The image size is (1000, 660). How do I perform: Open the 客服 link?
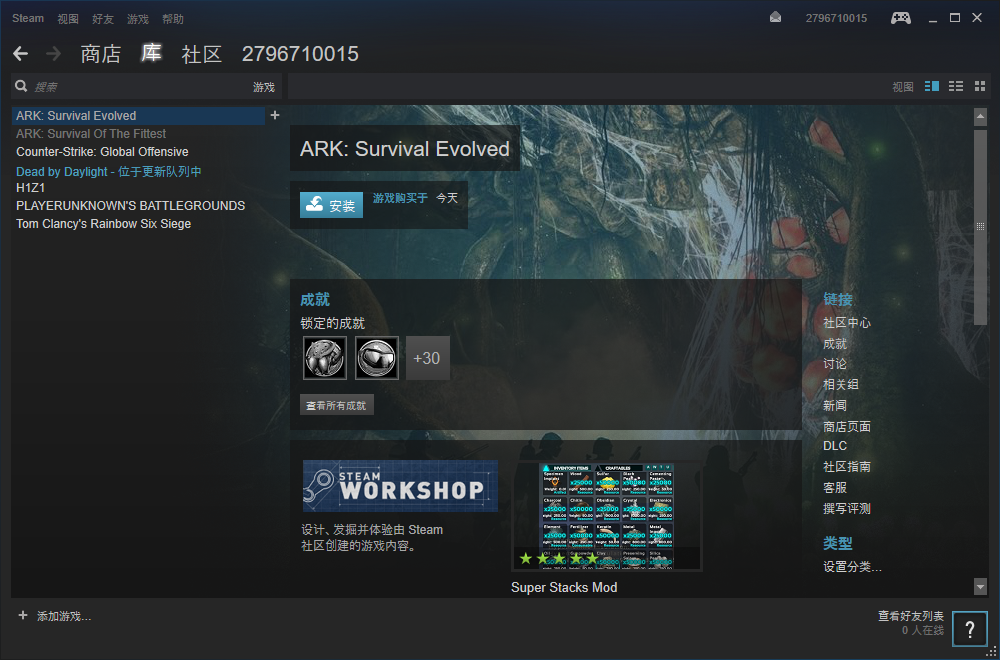tap(835, 487)
